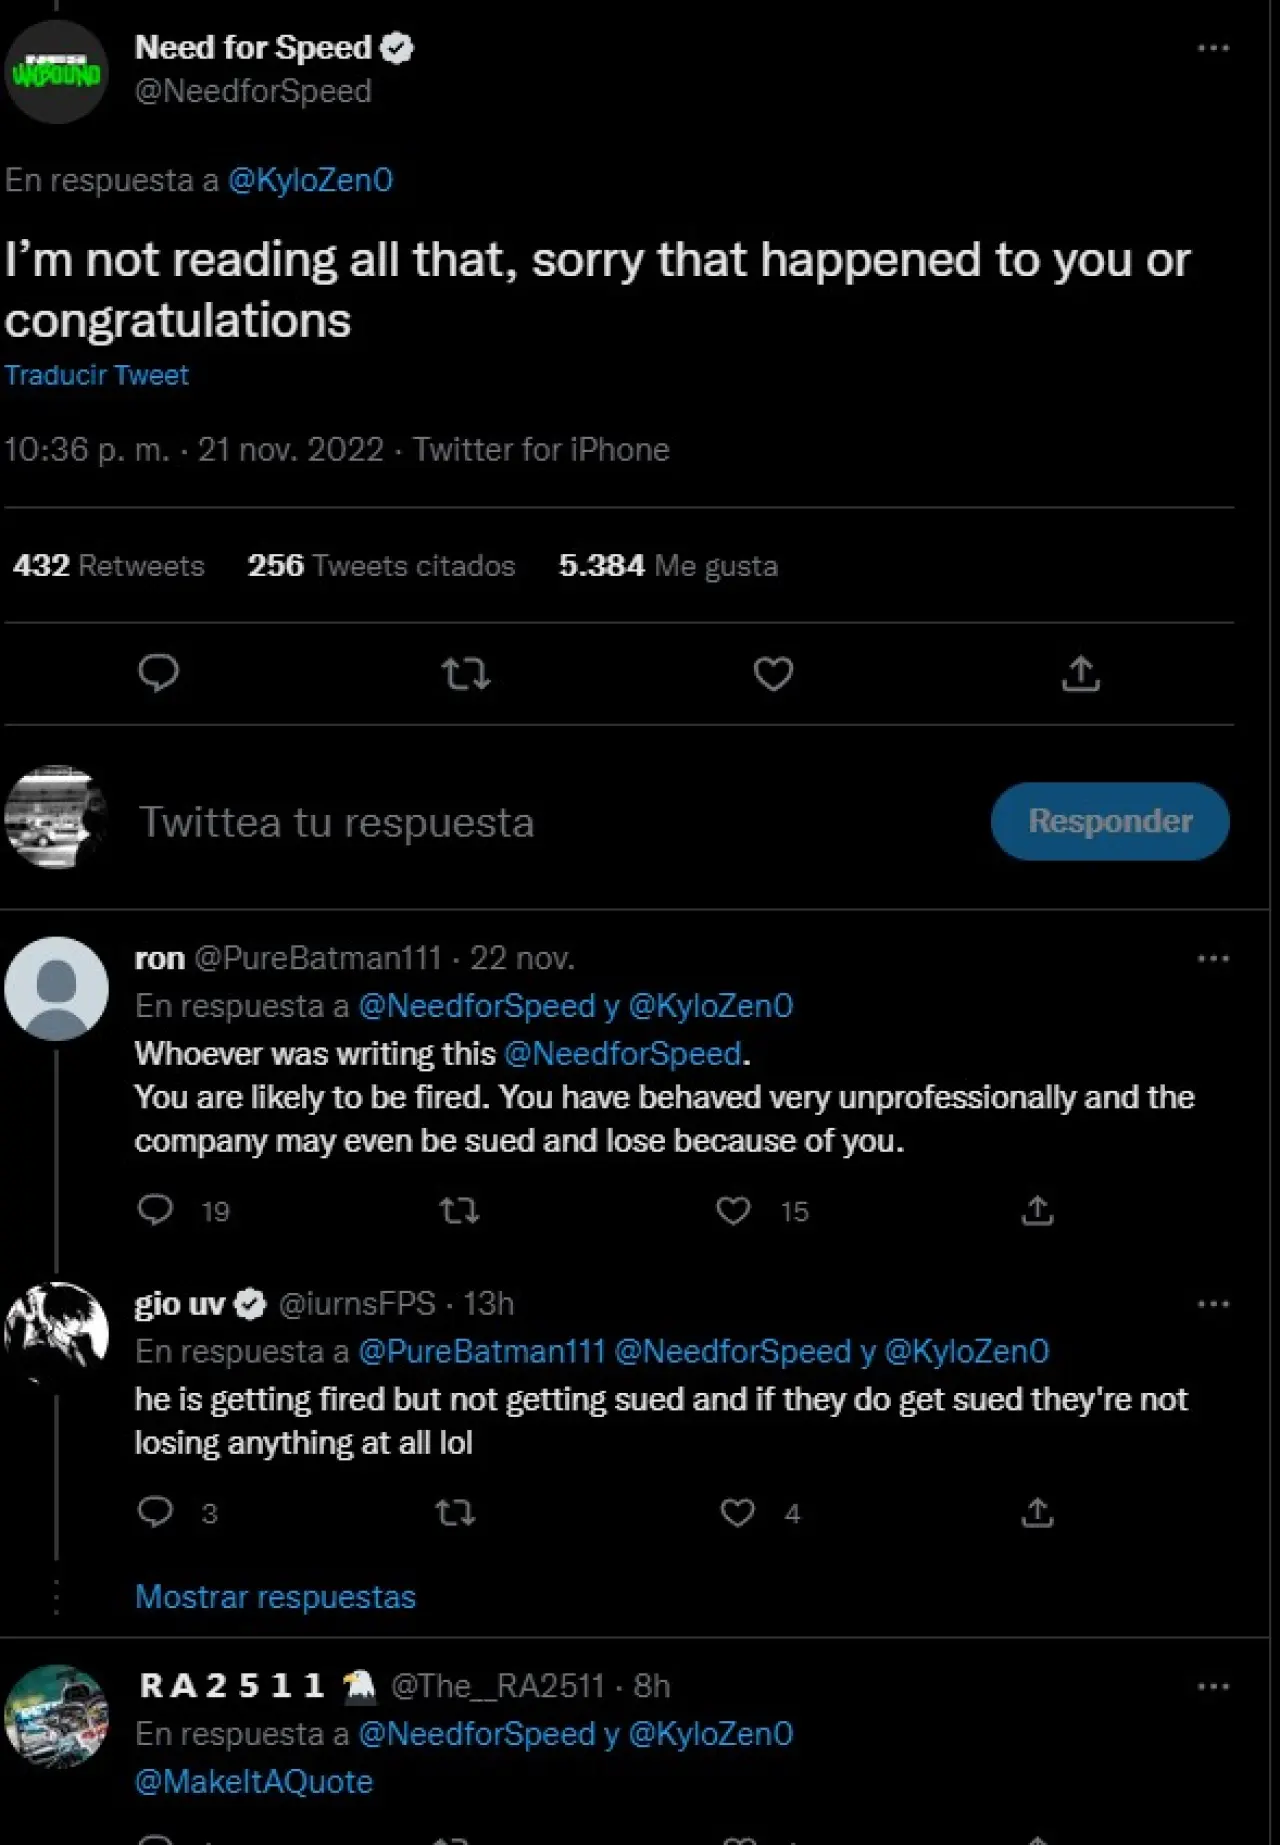
Task: Open more options for Need for Speed tweet
Action: point(1212,48)
